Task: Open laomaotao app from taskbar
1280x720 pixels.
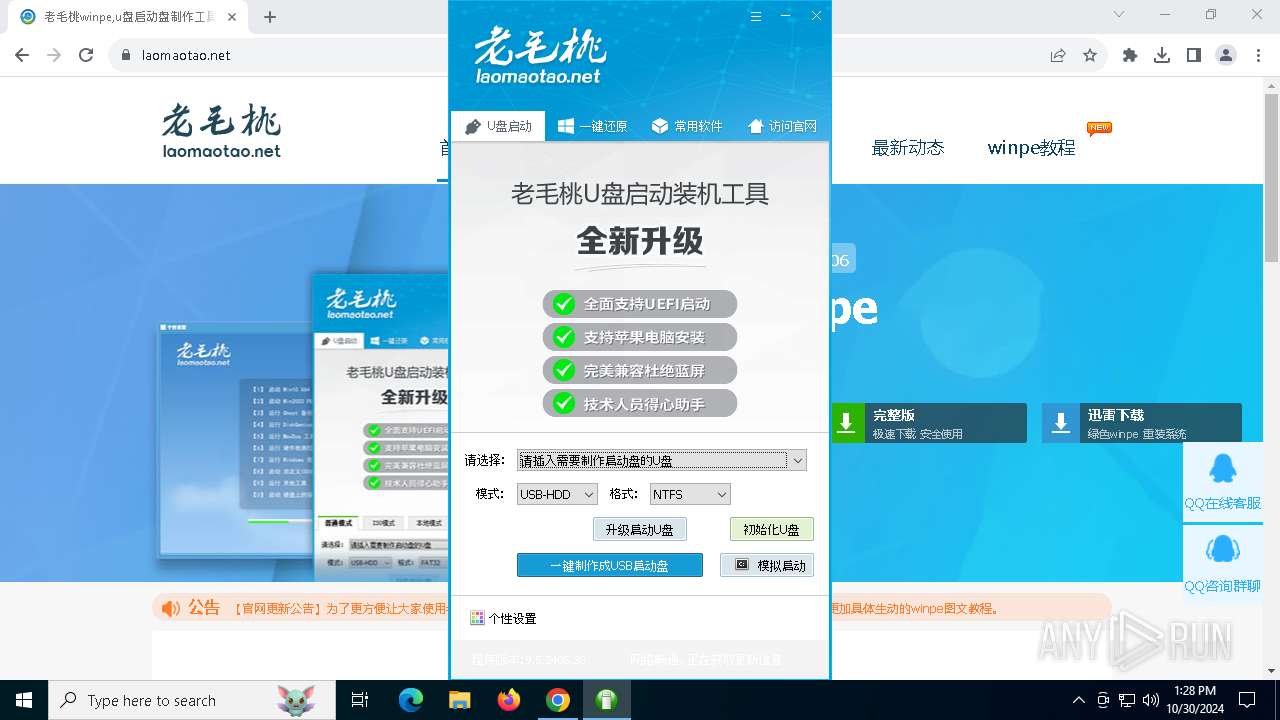Action: pos(606,700)
